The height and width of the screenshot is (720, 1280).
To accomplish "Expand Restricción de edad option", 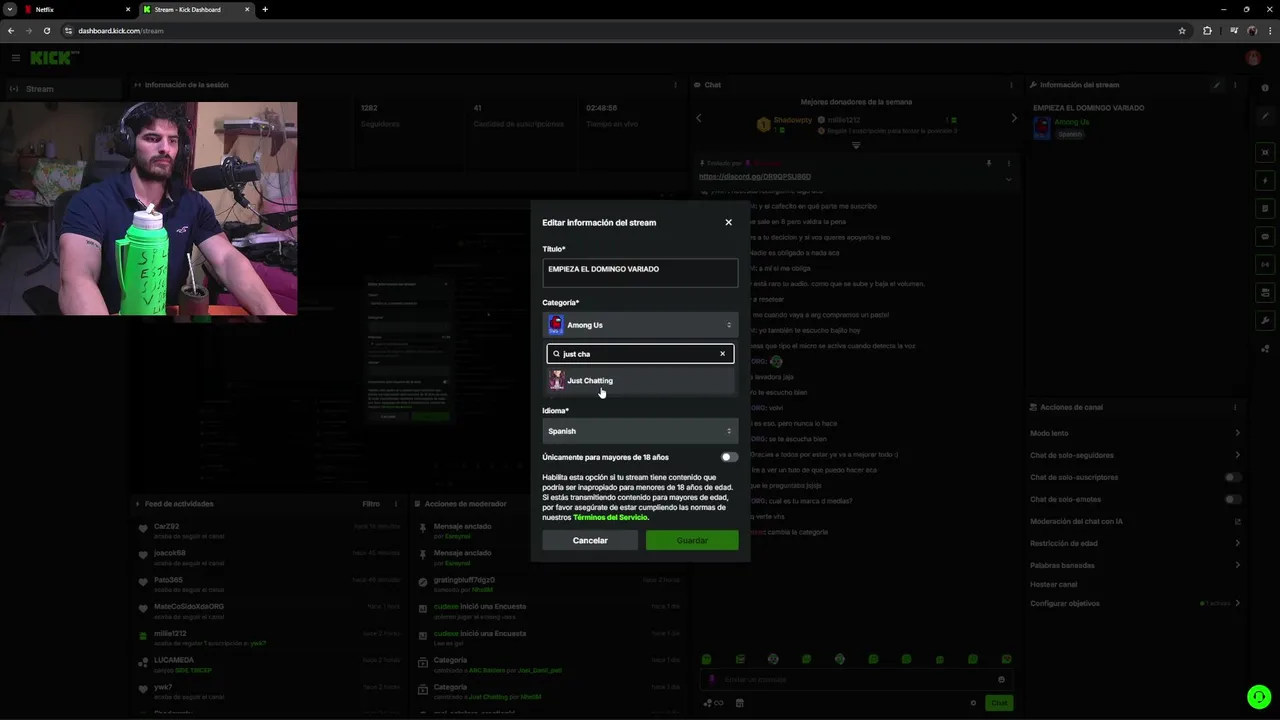I will click(1136, 543).
